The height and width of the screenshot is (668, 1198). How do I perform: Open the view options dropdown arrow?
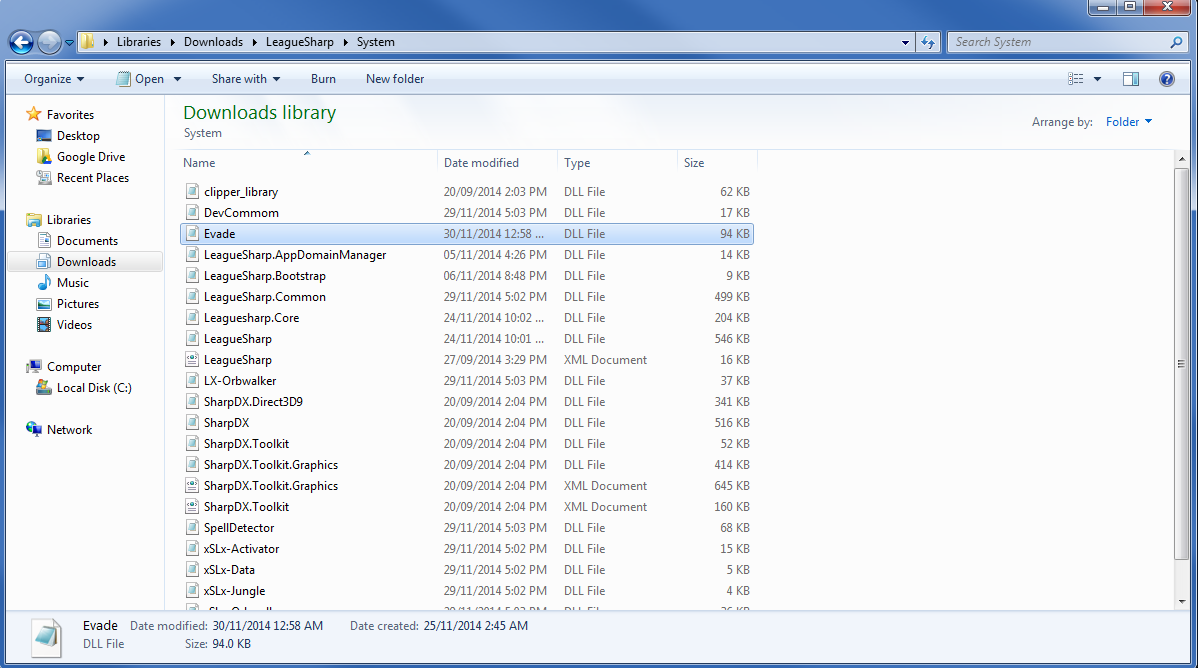[1097, 79]
